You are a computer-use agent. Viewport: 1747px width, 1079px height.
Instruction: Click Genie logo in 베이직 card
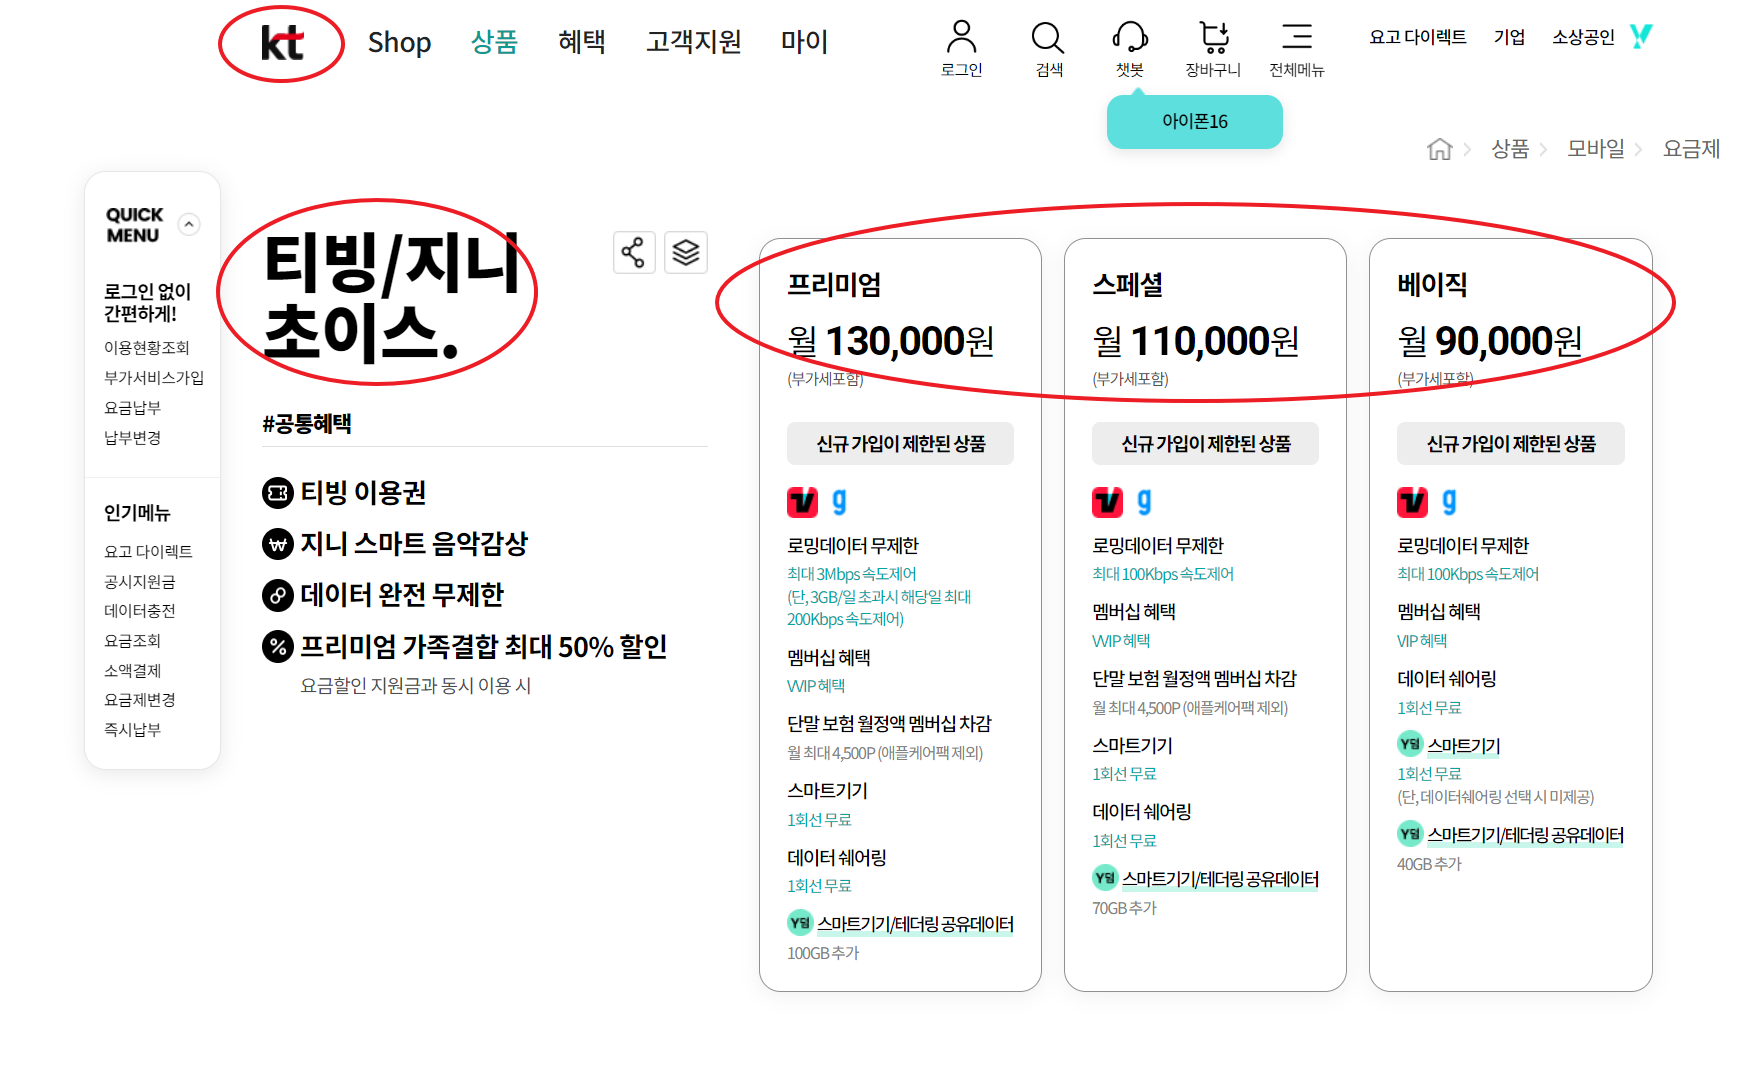tap(1450, 501)
